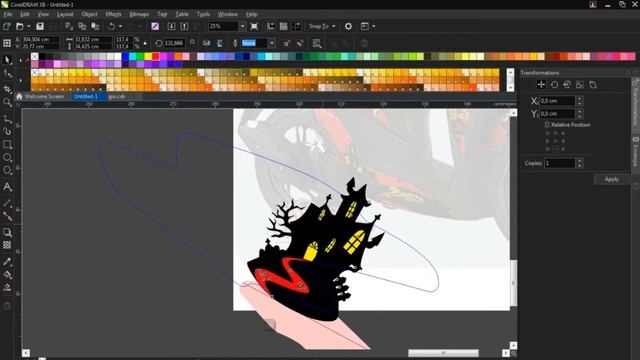Pick the red swatch in top palette
This screenshot has height=360, width=640.
(156, 56)
